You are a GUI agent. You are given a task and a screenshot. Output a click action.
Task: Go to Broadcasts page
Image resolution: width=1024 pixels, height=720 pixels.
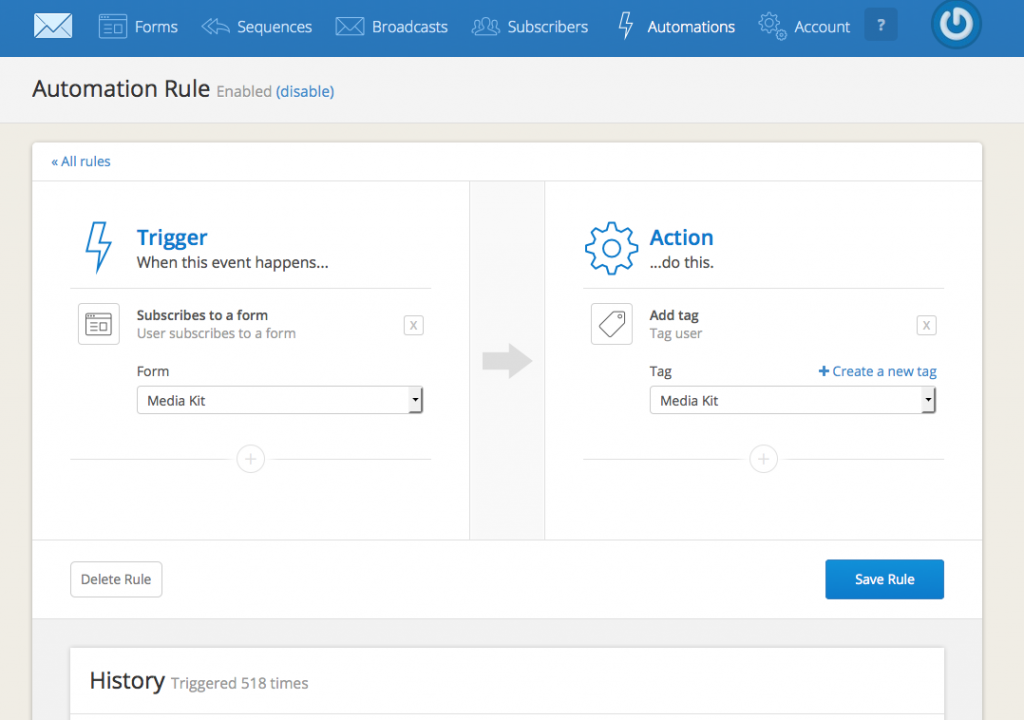pos(391,27)
